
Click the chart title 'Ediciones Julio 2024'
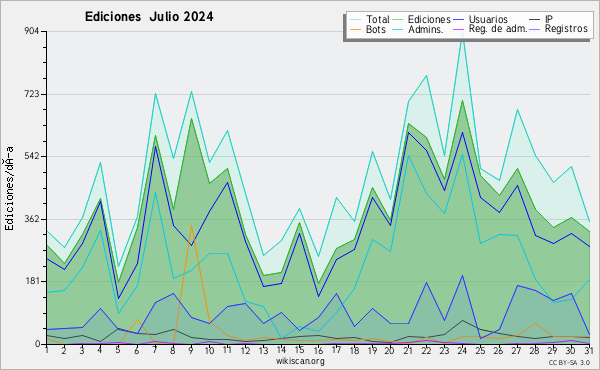pyautogui.click(x=149, y=17)
